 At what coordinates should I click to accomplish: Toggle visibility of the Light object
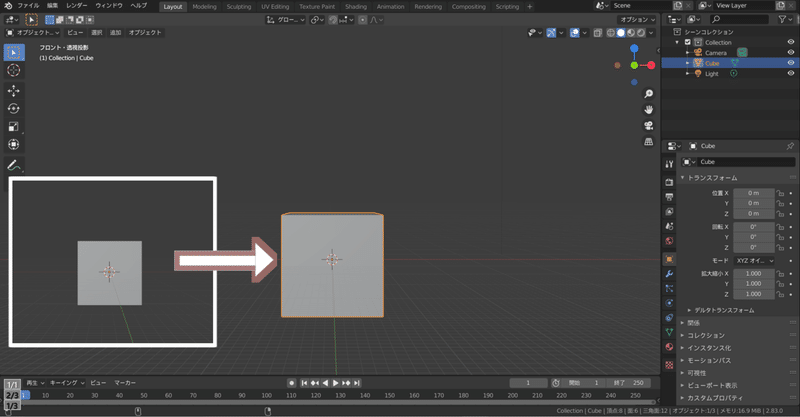790,73
